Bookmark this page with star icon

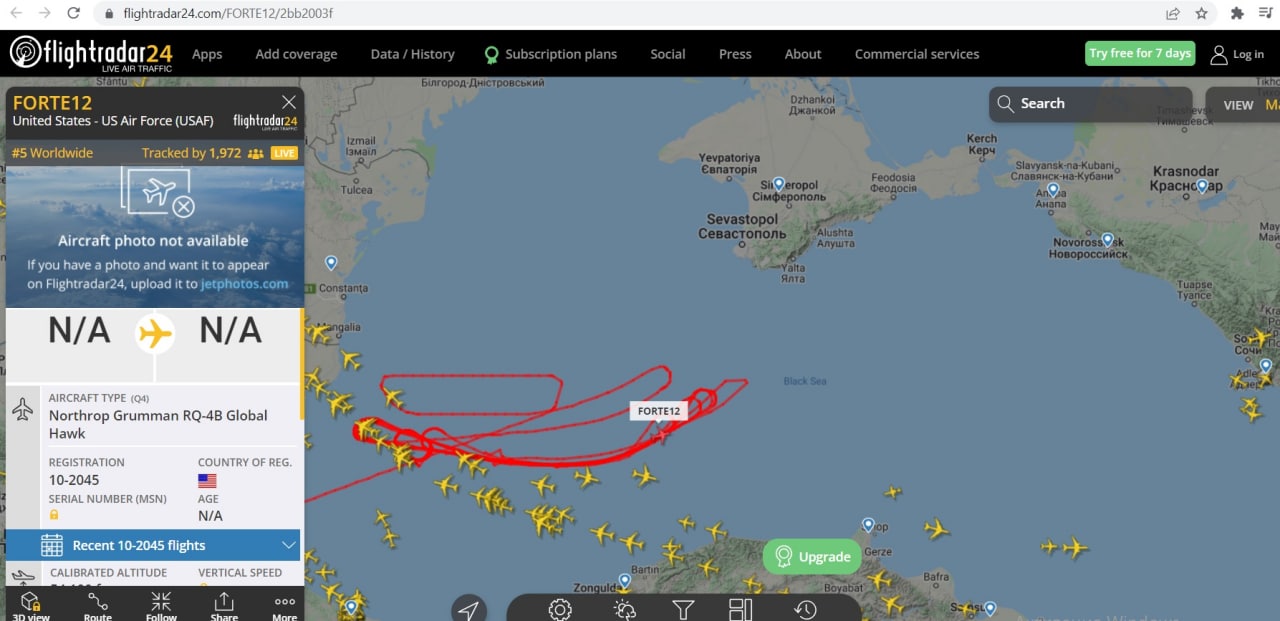(x=1202, y=14)
